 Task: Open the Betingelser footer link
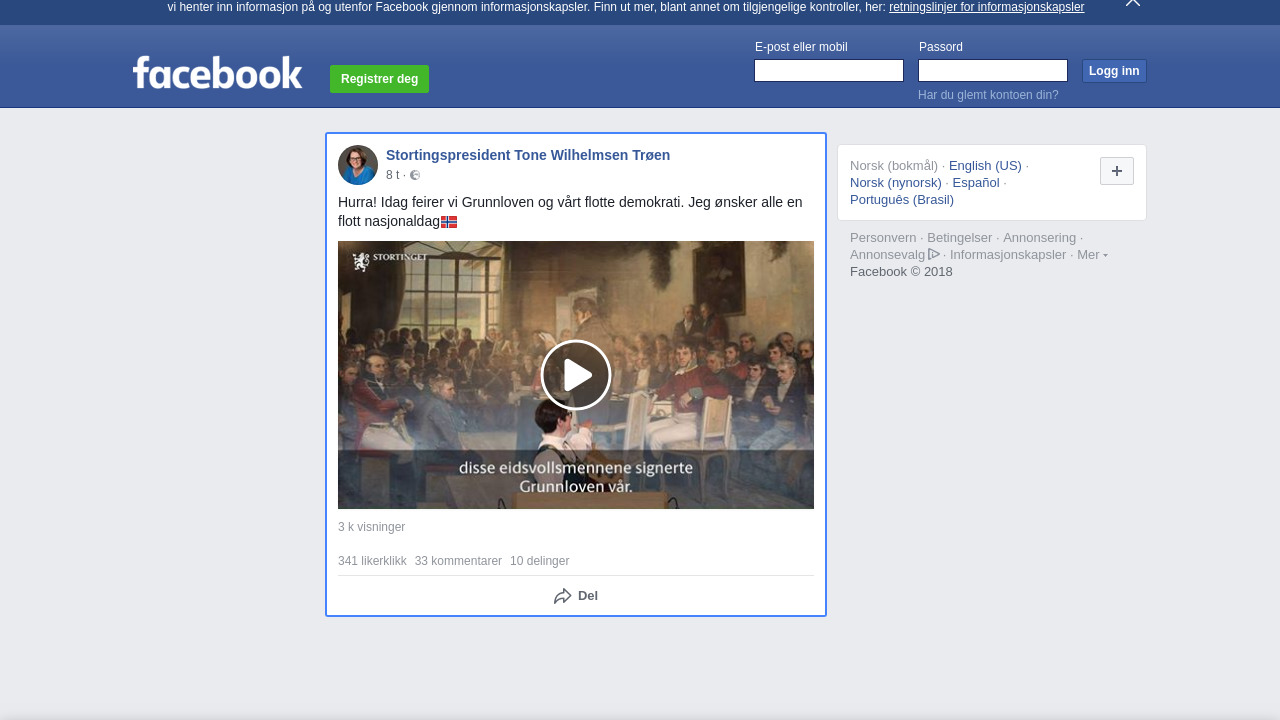[960, 238]
